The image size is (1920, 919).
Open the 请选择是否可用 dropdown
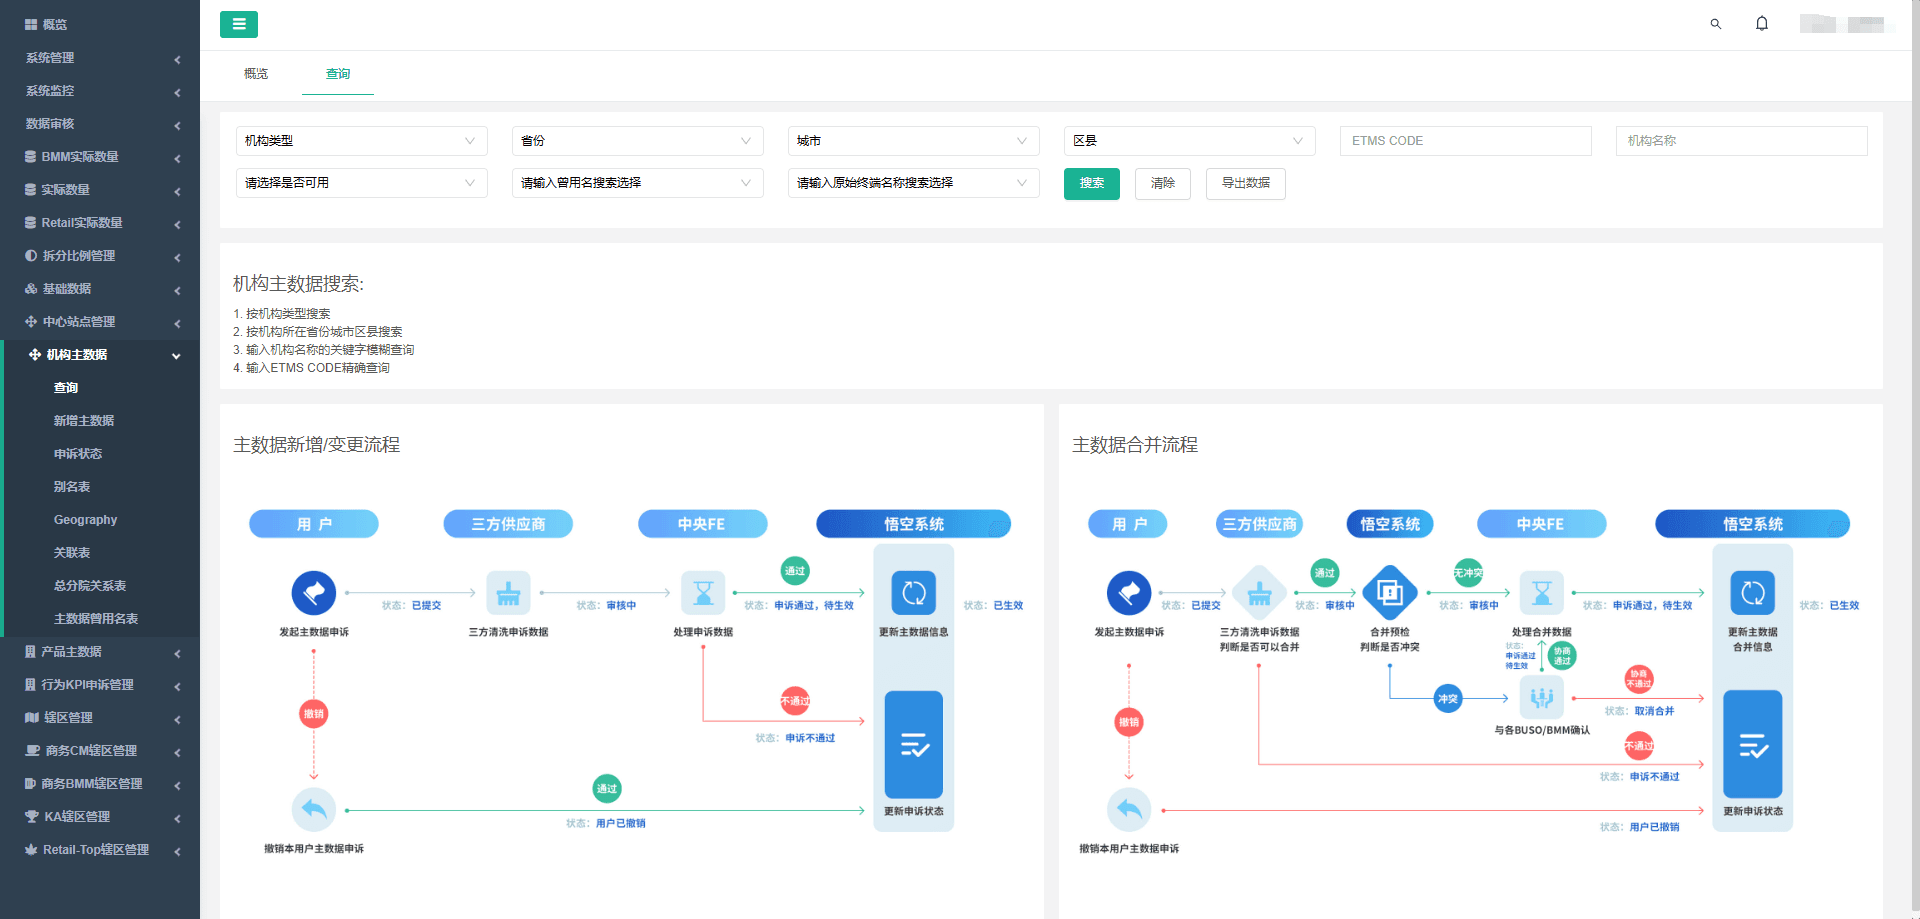click(361, 183)
